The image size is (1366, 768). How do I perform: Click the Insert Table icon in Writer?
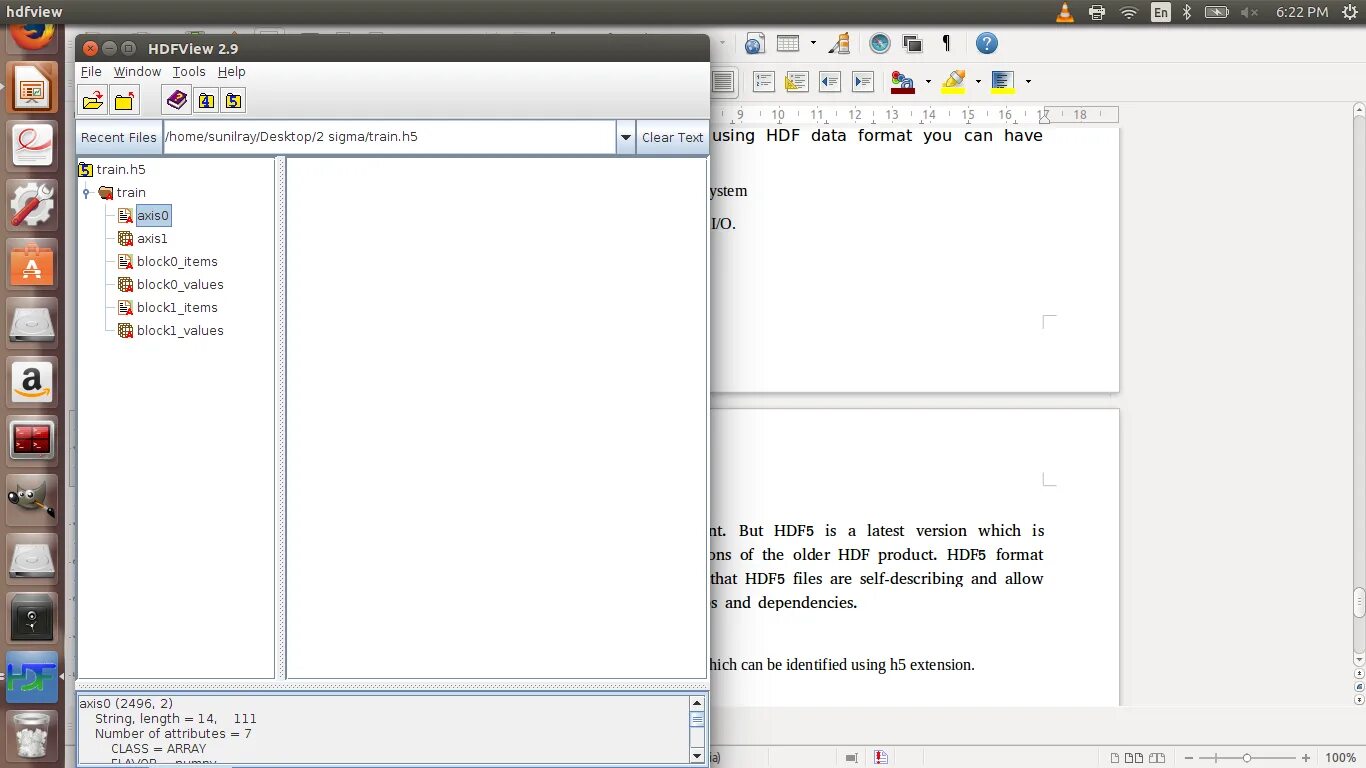[788, 43]
